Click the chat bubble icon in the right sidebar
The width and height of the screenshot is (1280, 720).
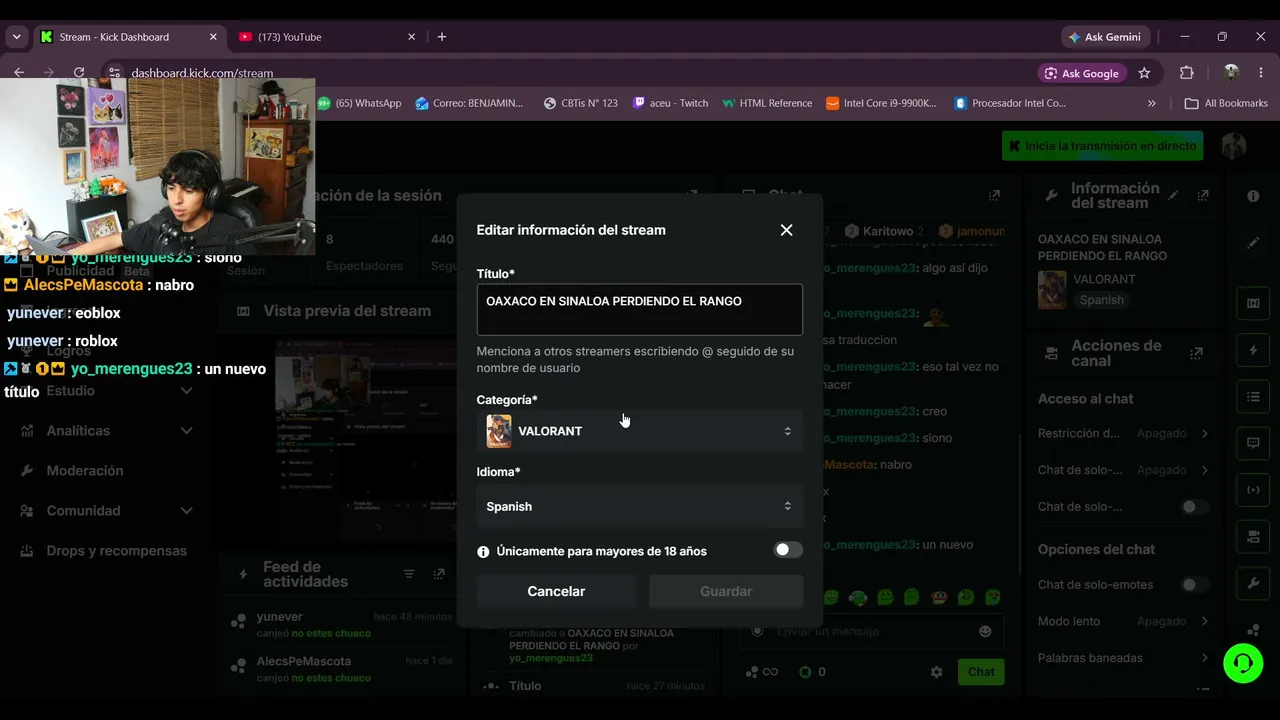[1253, 443]
